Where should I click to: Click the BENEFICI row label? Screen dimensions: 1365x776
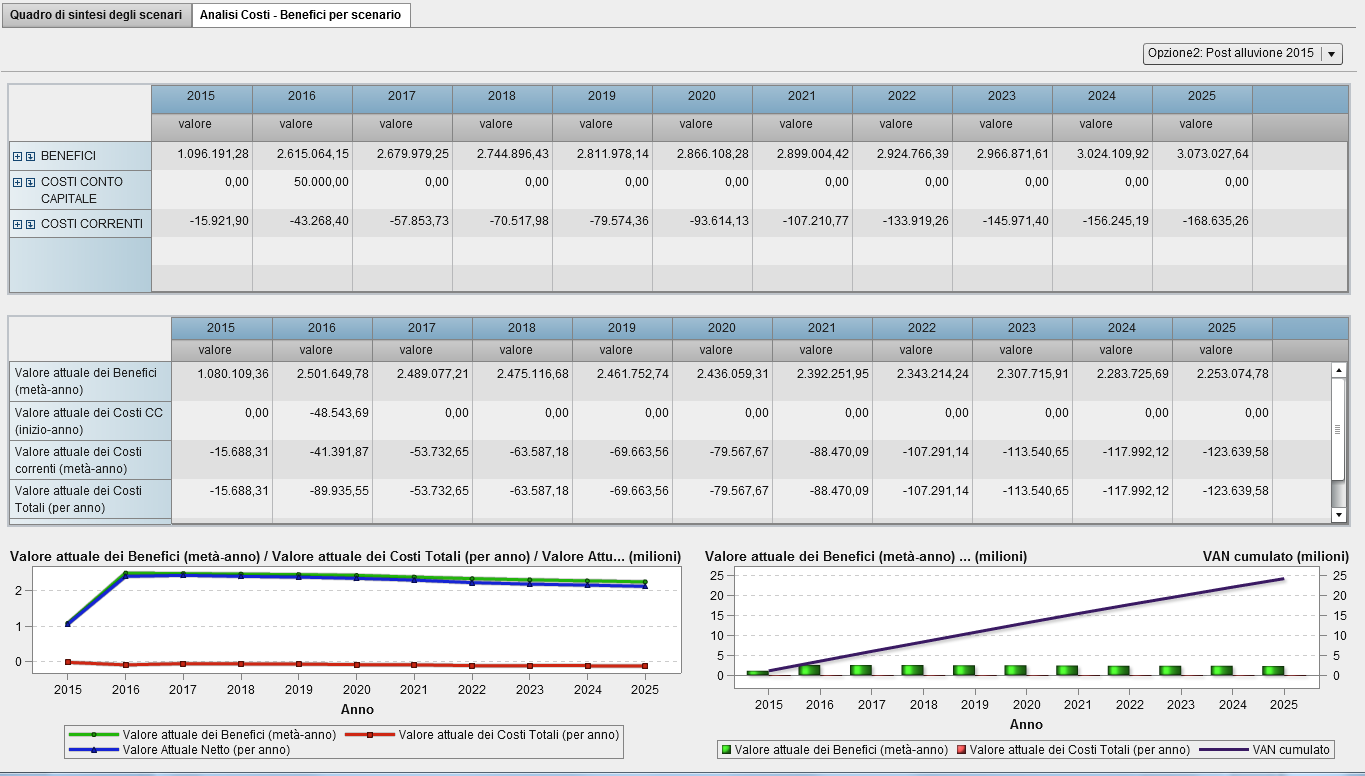[x=68, y=156]
